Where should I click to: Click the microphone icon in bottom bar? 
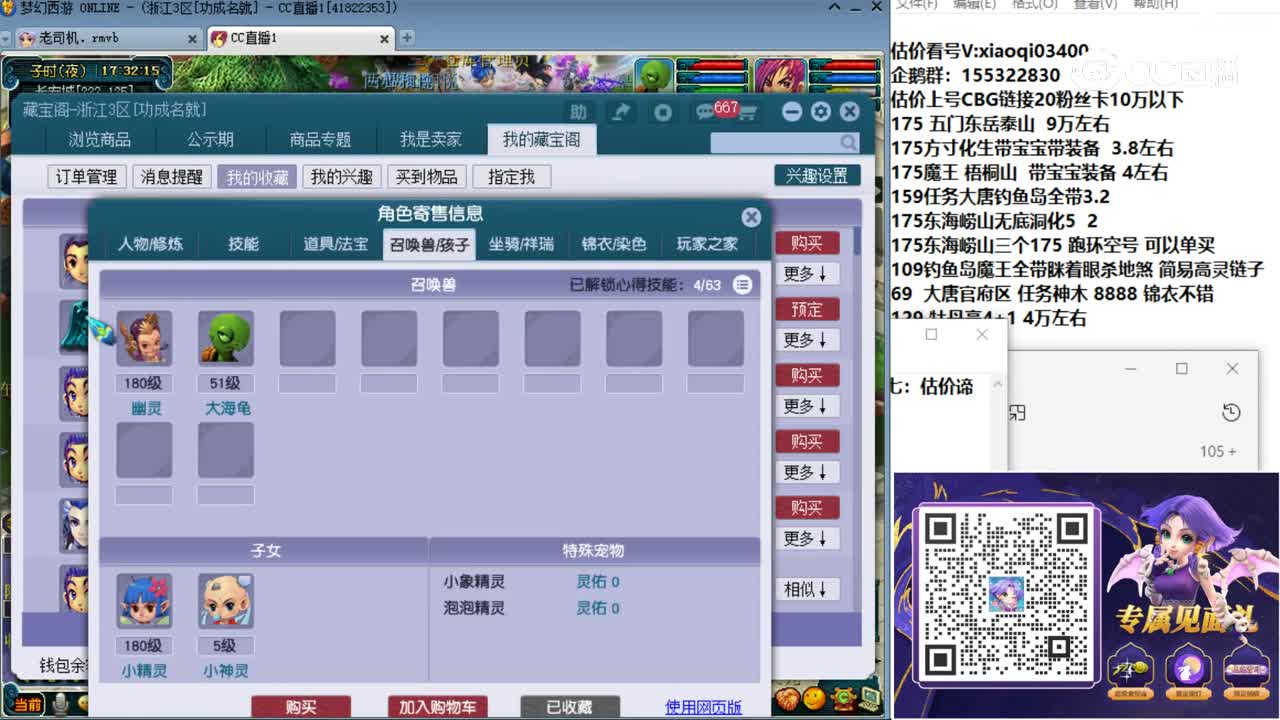(61, 705)
